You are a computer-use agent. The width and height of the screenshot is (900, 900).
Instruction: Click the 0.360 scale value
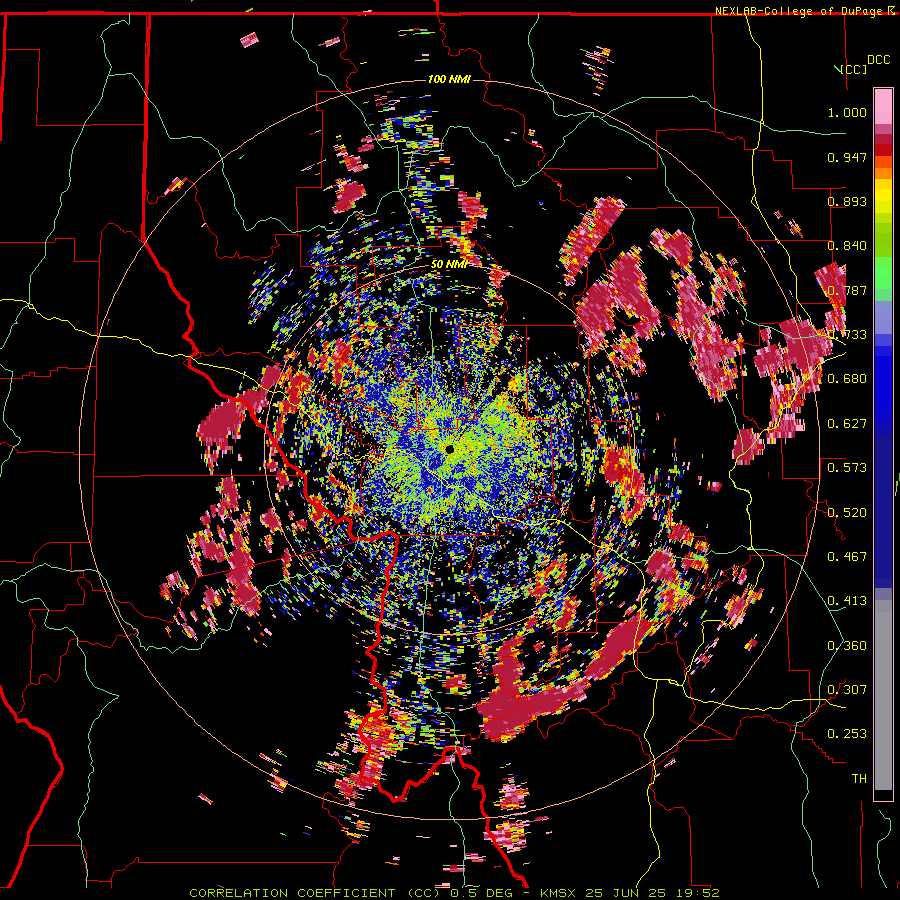[847, 646]
